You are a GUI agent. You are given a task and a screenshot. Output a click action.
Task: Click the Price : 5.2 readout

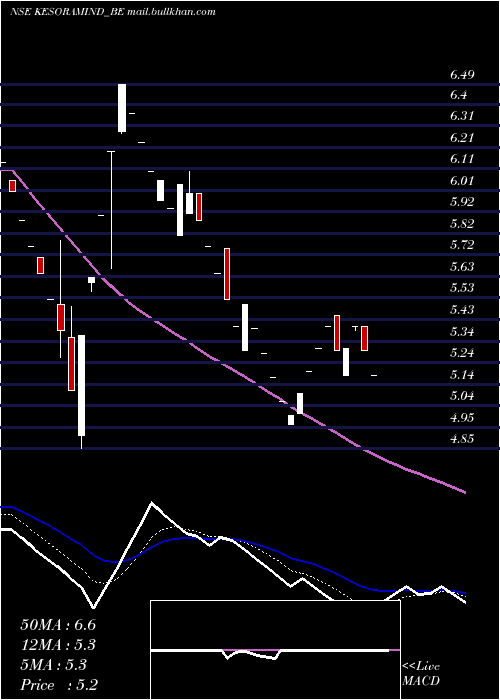coord(59,685)
